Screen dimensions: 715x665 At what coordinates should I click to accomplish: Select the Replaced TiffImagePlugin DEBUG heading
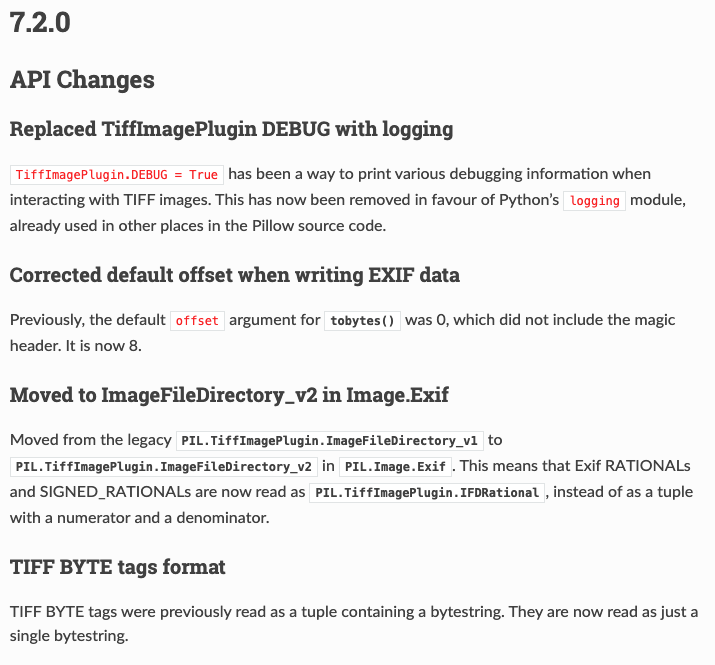click(231, 129)
